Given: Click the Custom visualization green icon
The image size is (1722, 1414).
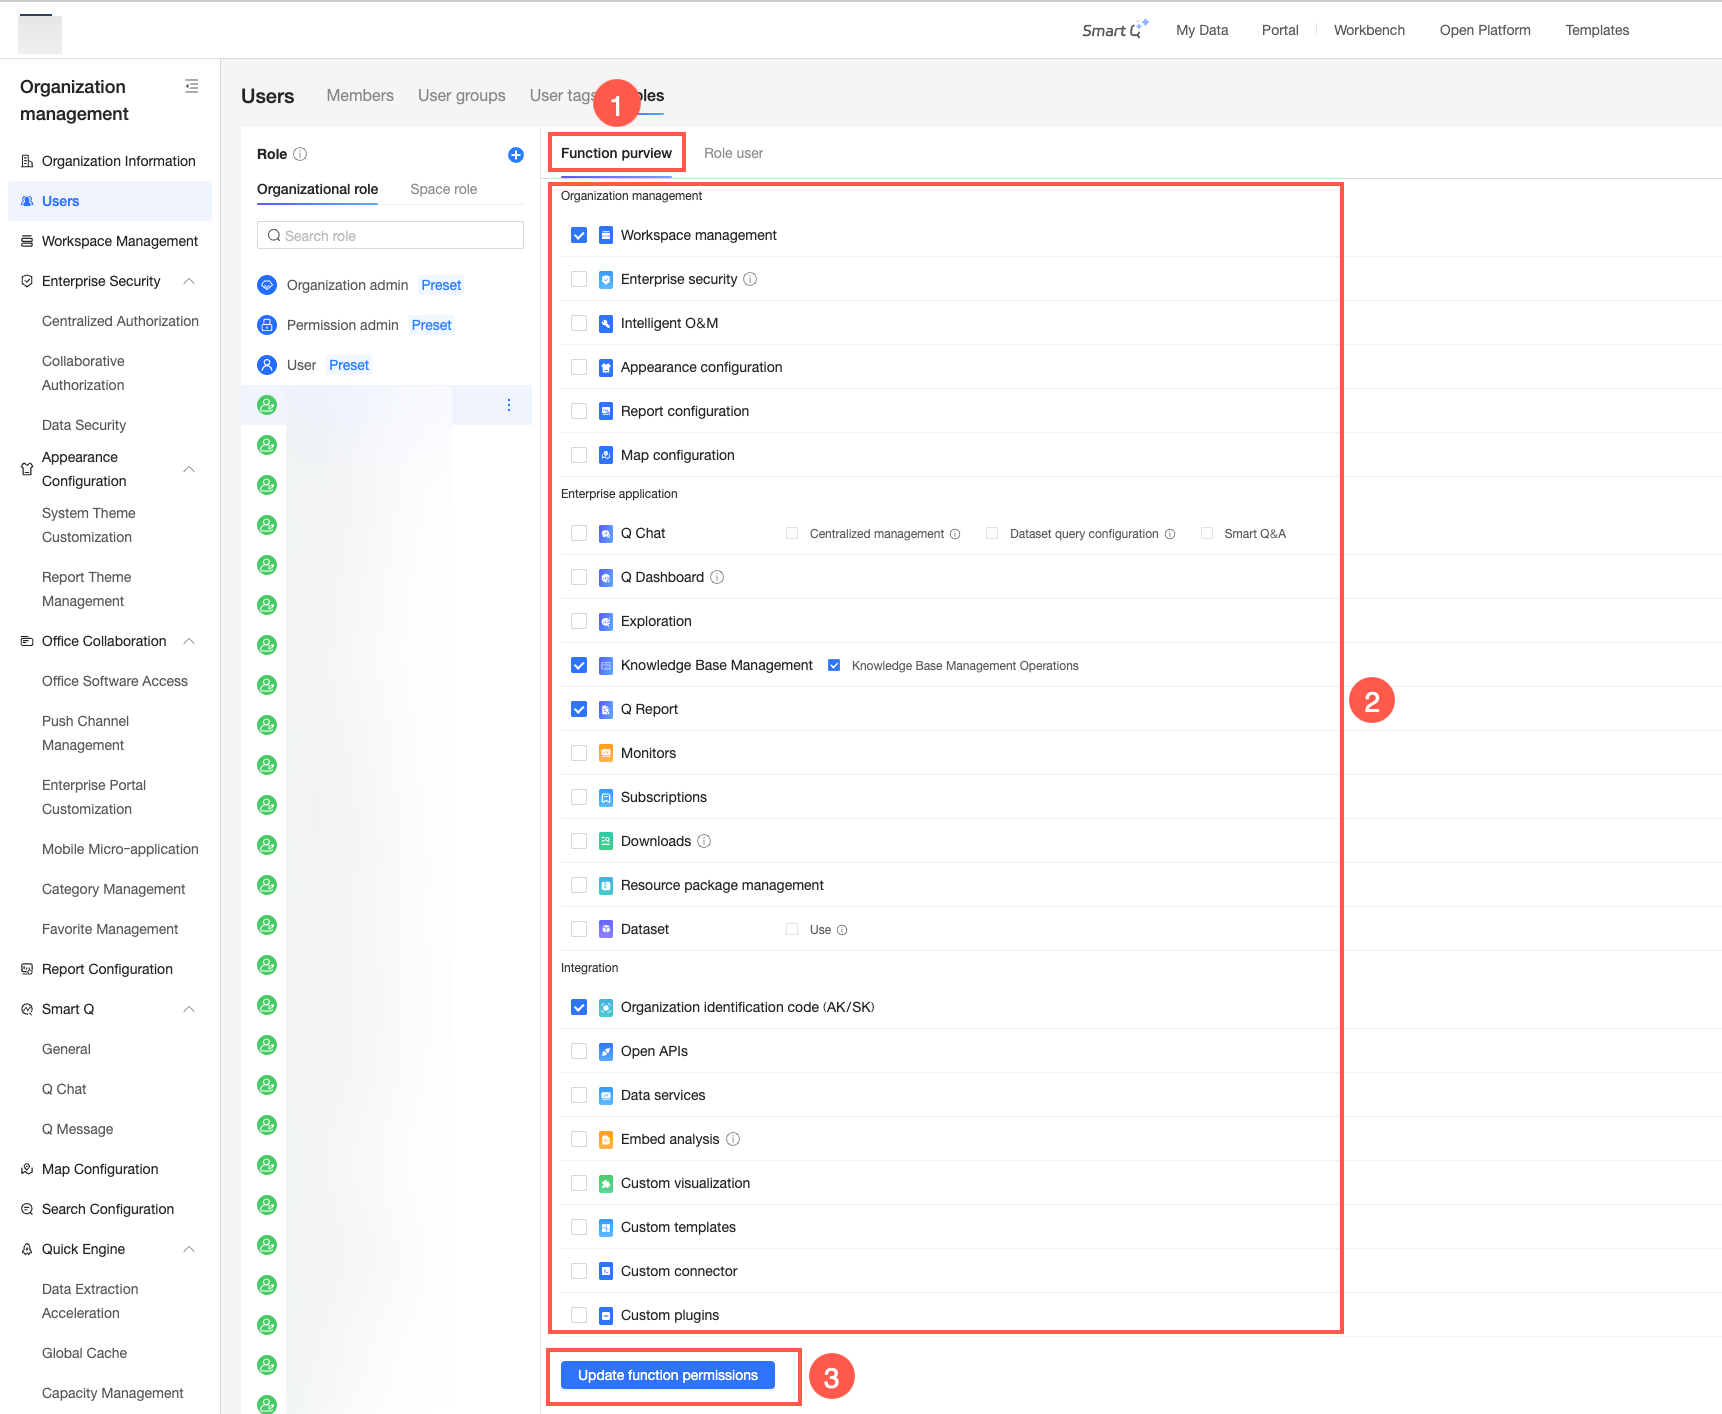Looking at the screenshot, I should pyautogui.click(x=606, y=1183).
